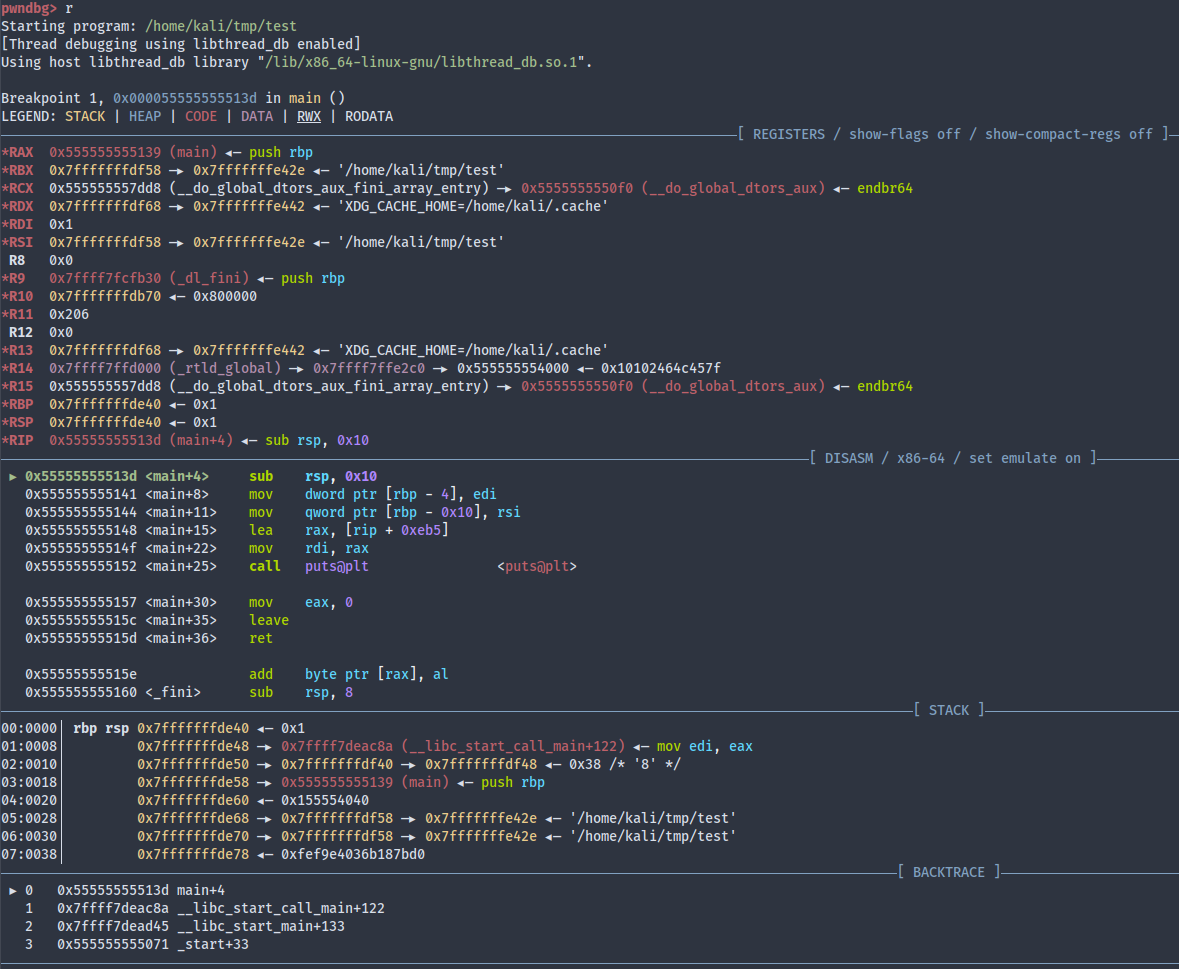Click the asterisk marker beside RIP
Image resolution: width=1179 pixels, height=969 pixels.
(x=4, y=440)
